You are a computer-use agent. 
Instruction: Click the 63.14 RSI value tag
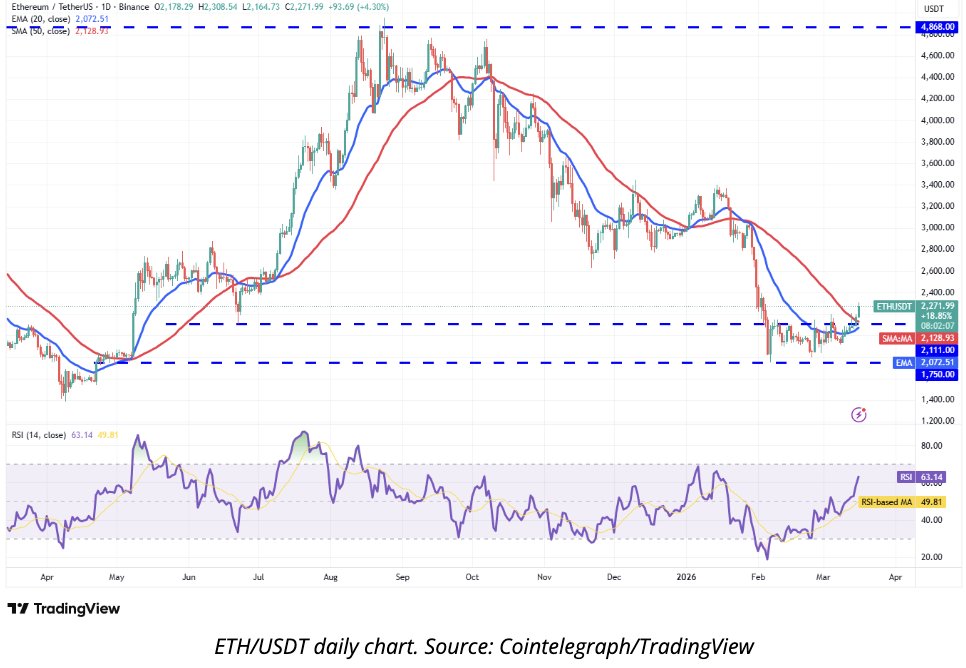[931, 477]
